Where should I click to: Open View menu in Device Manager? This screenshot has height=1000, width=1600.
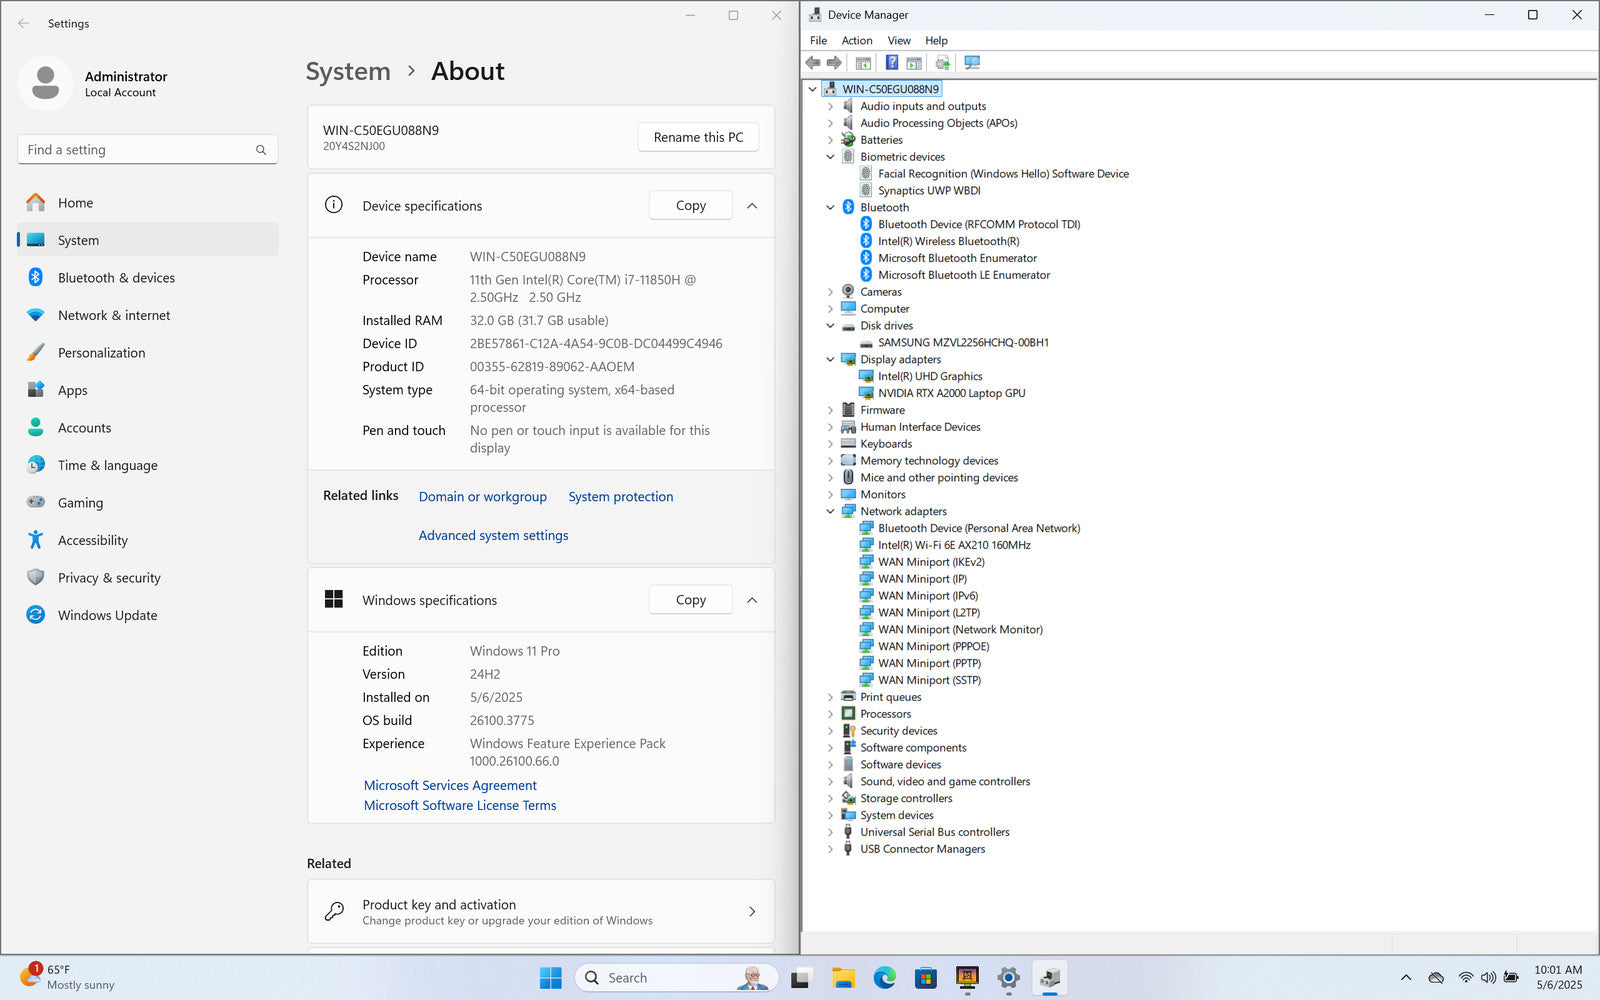tap(899, 41)
